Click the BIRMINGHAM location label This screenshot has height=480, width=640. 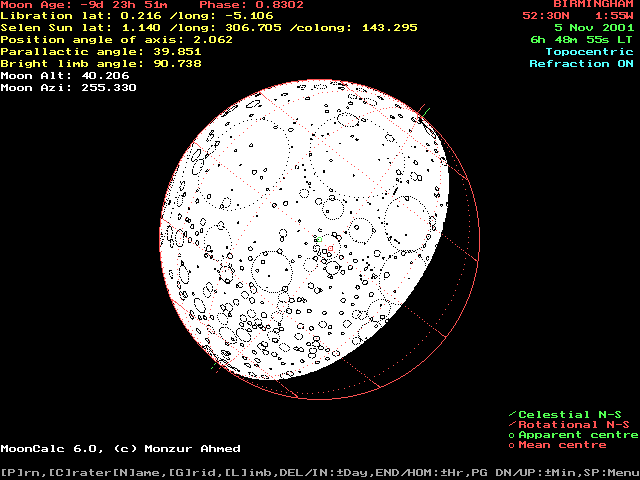click(x=593, y=4)
